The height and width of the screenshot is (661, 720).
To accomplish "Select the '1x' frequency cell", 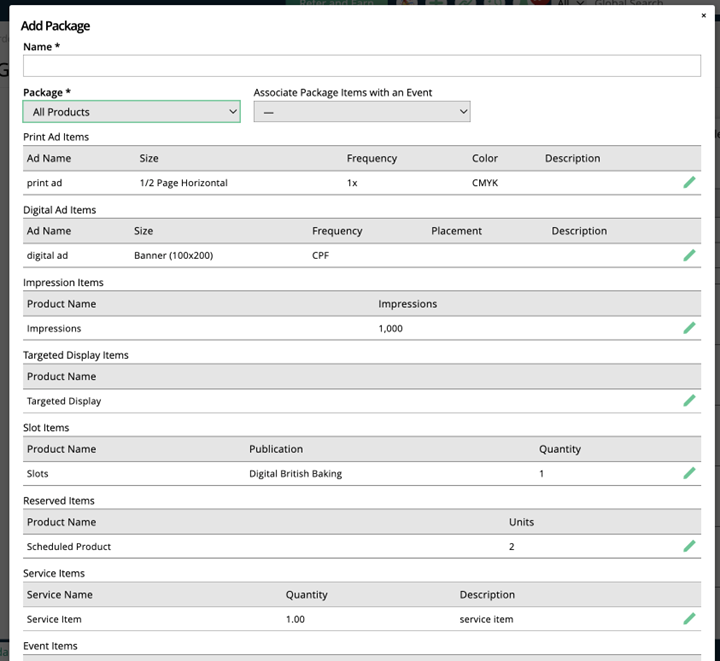I will tap(352, 183).
